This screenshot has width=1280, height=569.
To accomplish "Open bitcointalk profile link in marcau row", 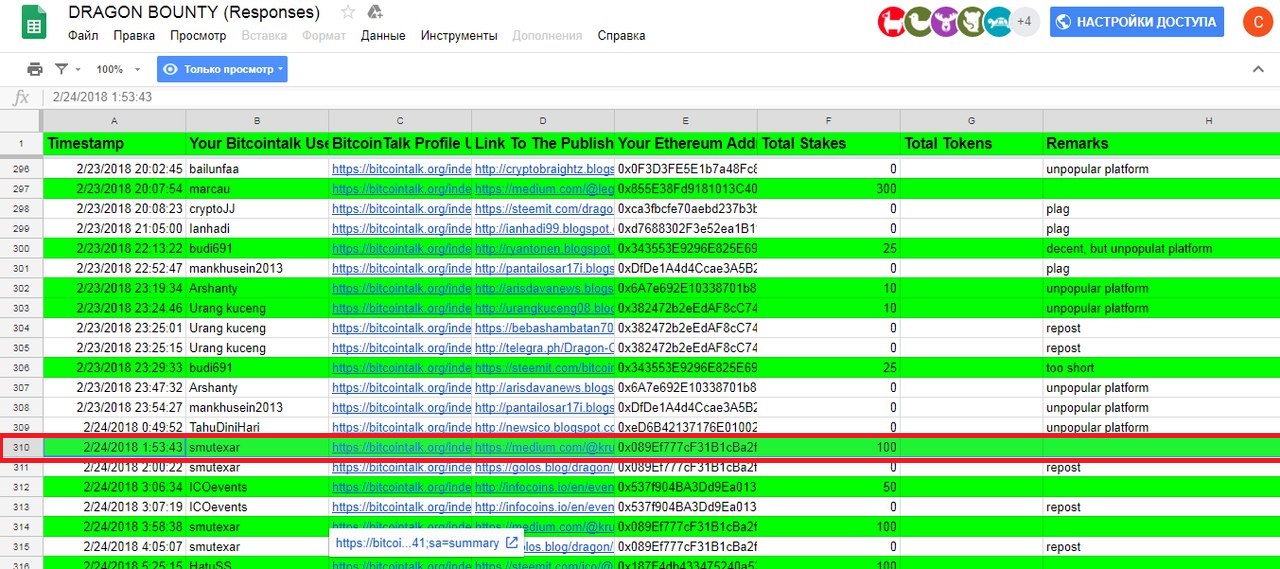I will point(401,188).
